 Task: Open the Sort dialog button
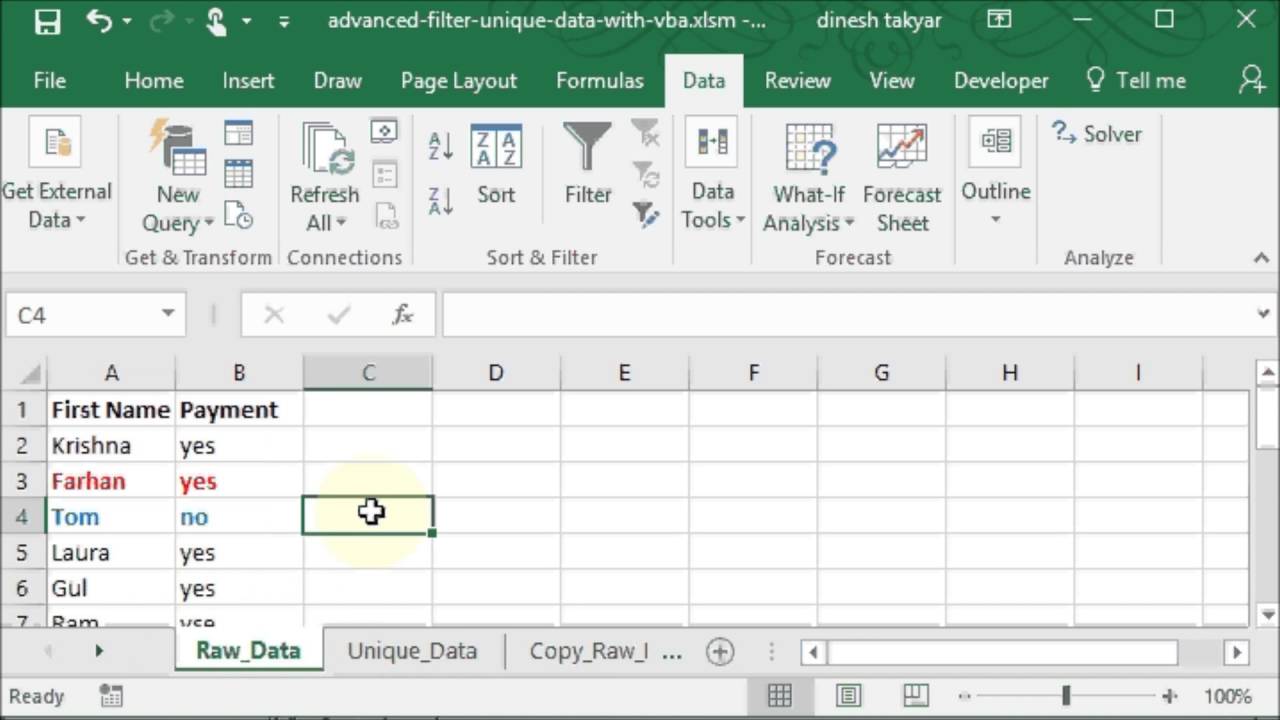tap(496, 165)
